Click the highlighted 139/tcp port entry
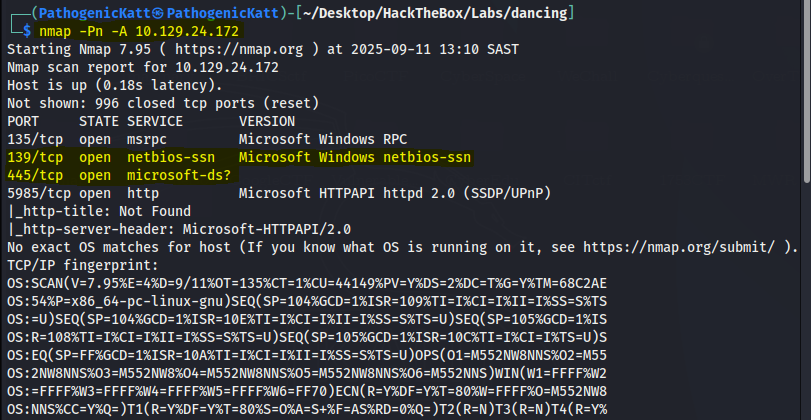 pos(35,157)
